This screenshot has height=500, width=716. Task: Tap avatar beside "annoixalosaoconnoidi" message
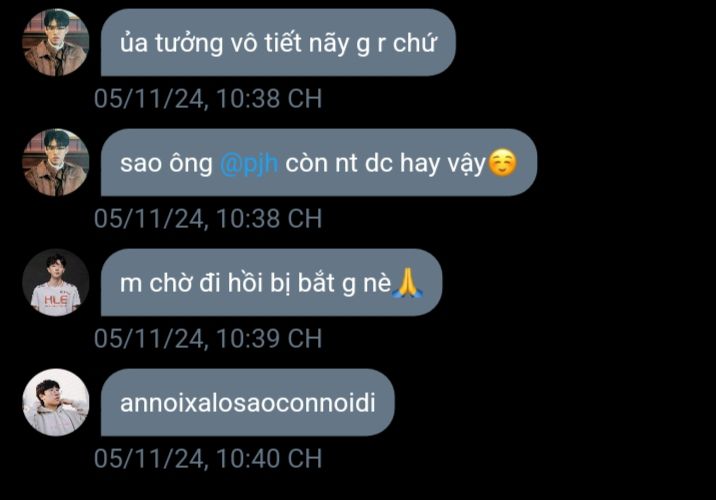point(56,402)
